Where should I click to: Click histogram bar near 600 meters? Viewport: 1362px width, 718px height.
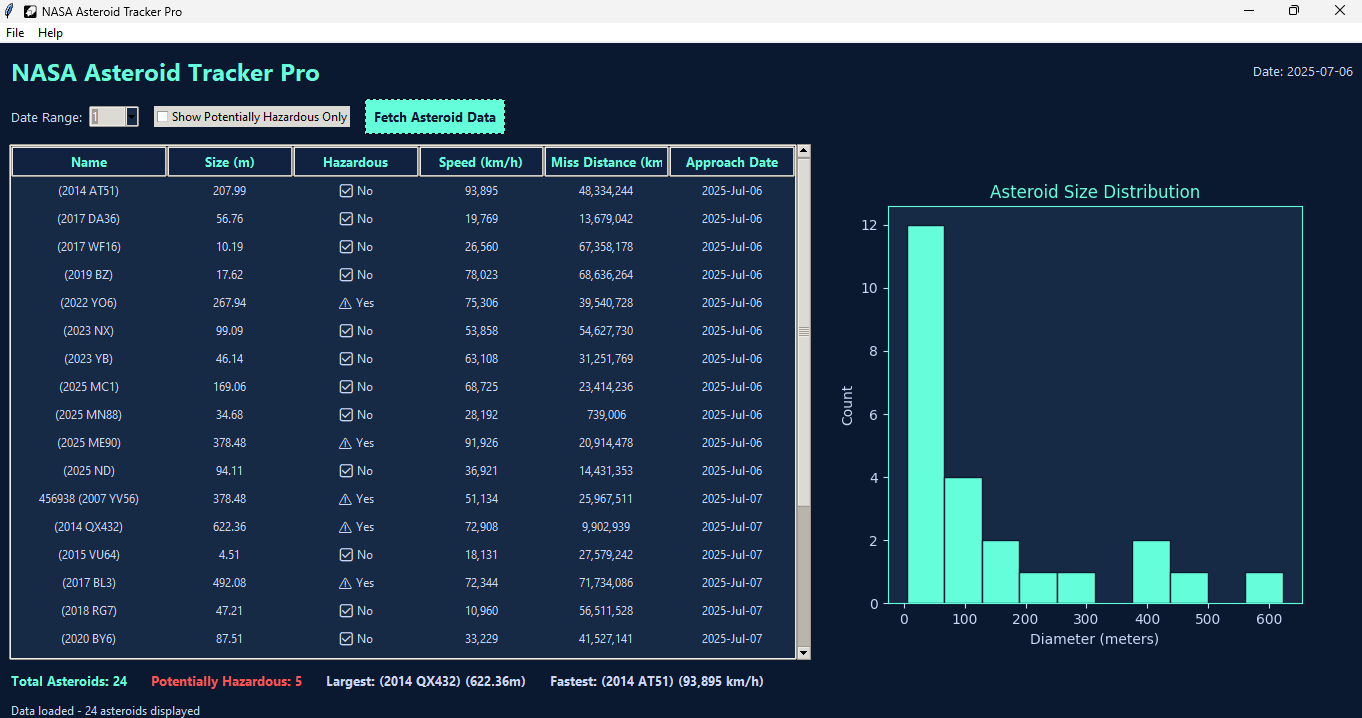pos(1264,588)
